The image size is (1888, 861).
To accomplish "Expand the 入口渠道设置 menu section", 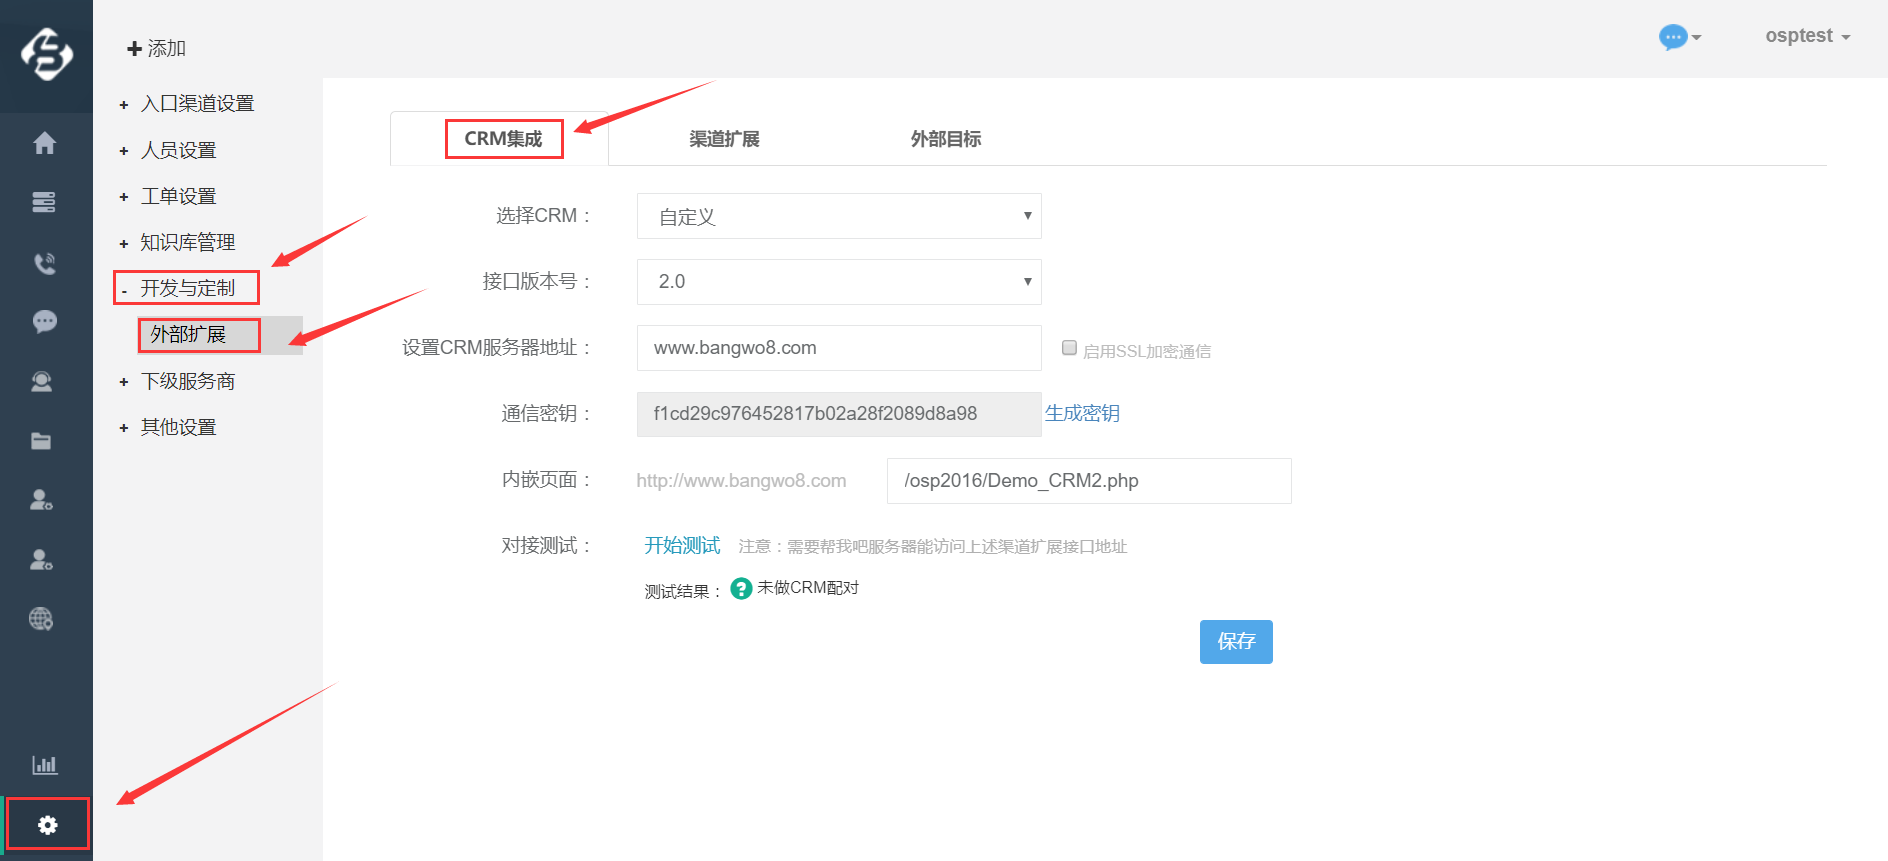I will (197, 104).
